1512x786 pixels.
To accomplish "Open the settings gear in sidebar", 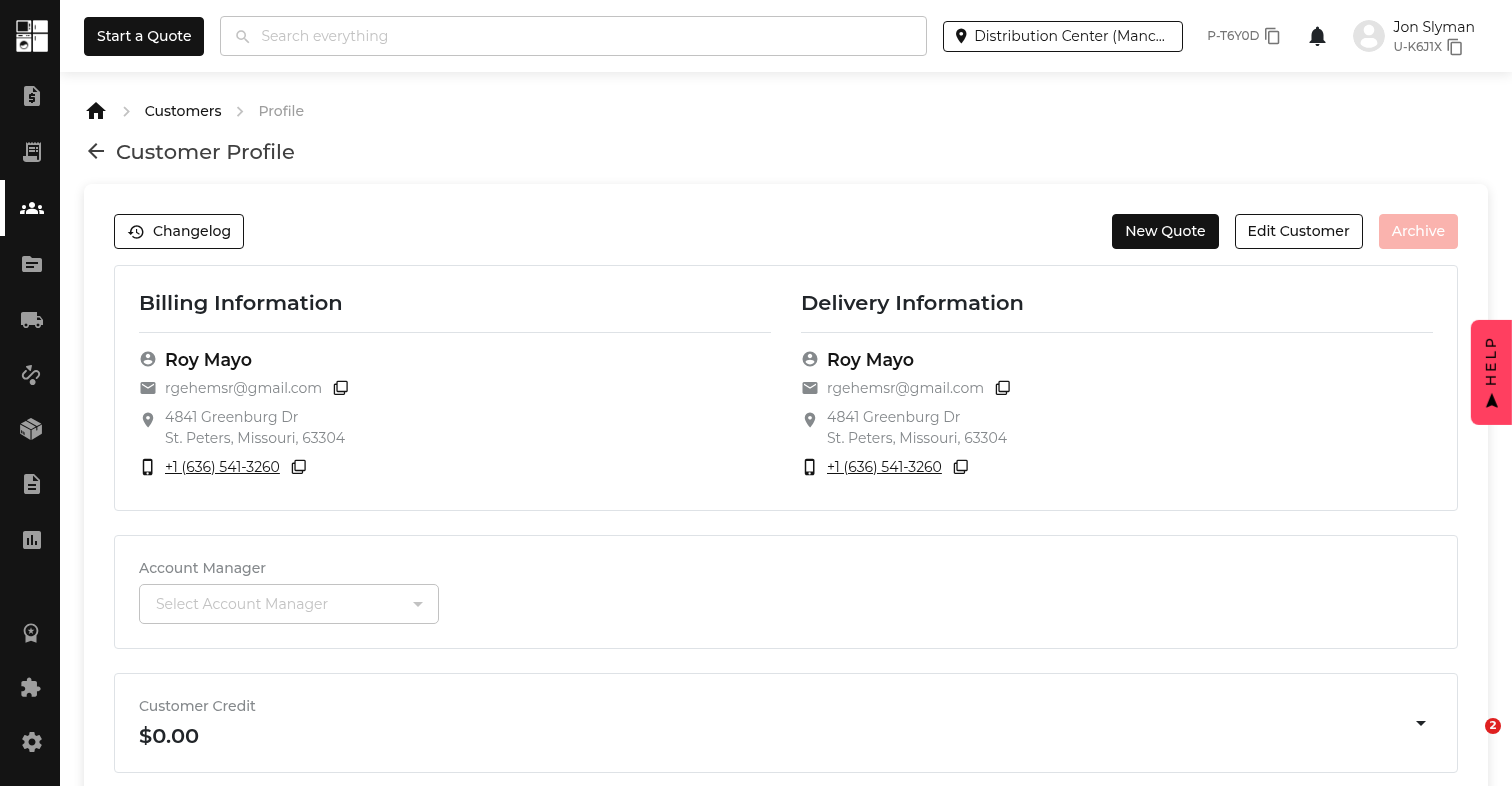I will (31, 742).
